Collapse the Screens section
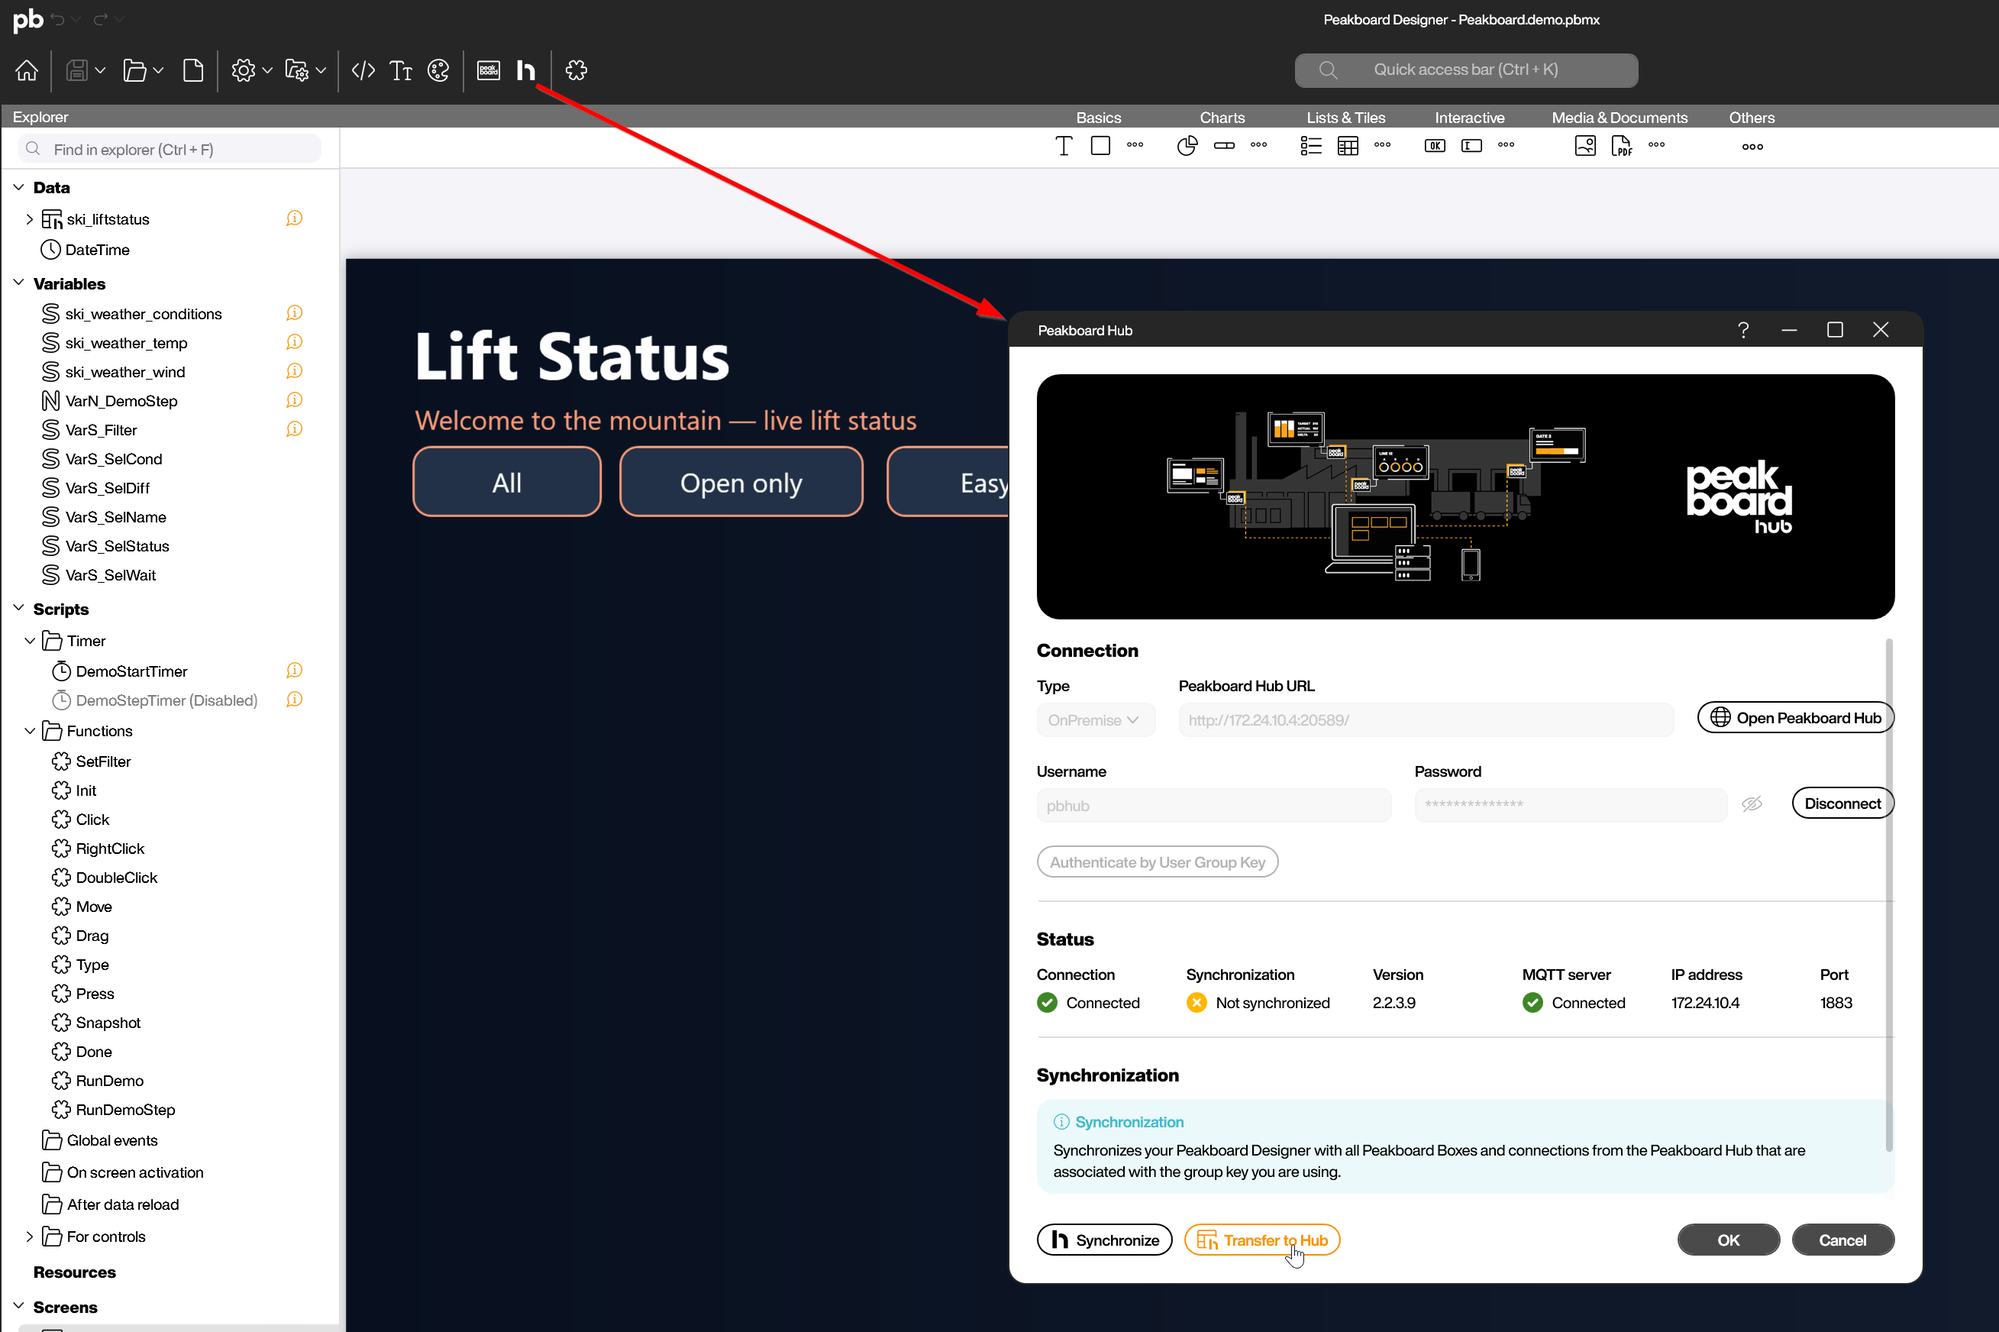The width and height of the screenshot is (1999, 1332). tap(19, 1306)
